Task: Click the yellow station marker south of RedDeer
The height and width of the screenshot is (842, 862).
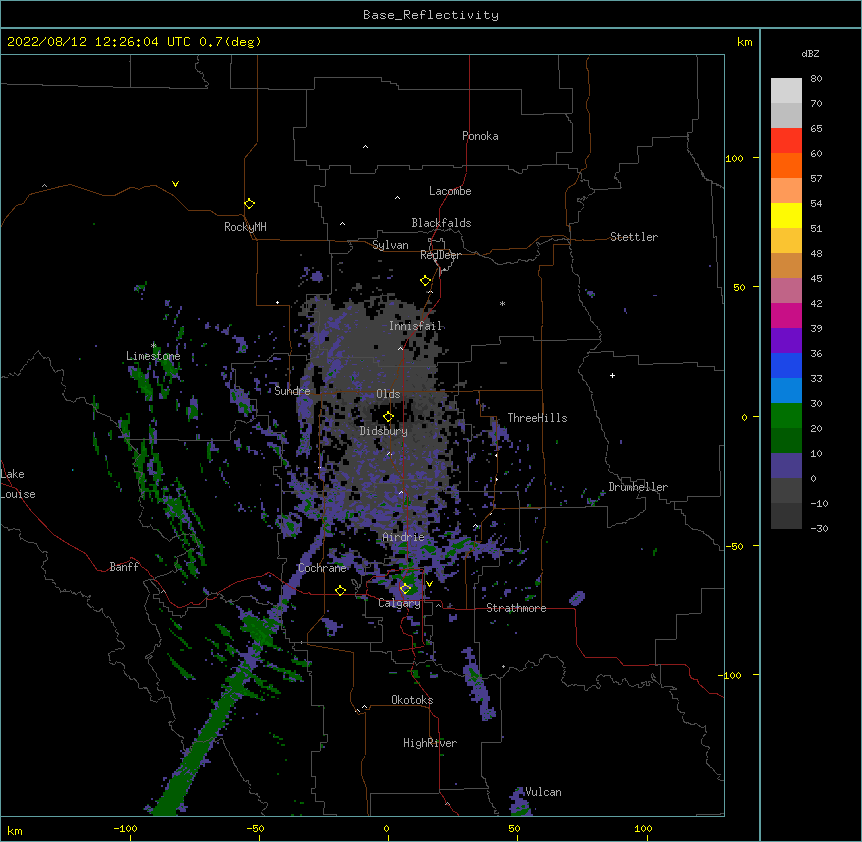Action: [x=425, y=281]
